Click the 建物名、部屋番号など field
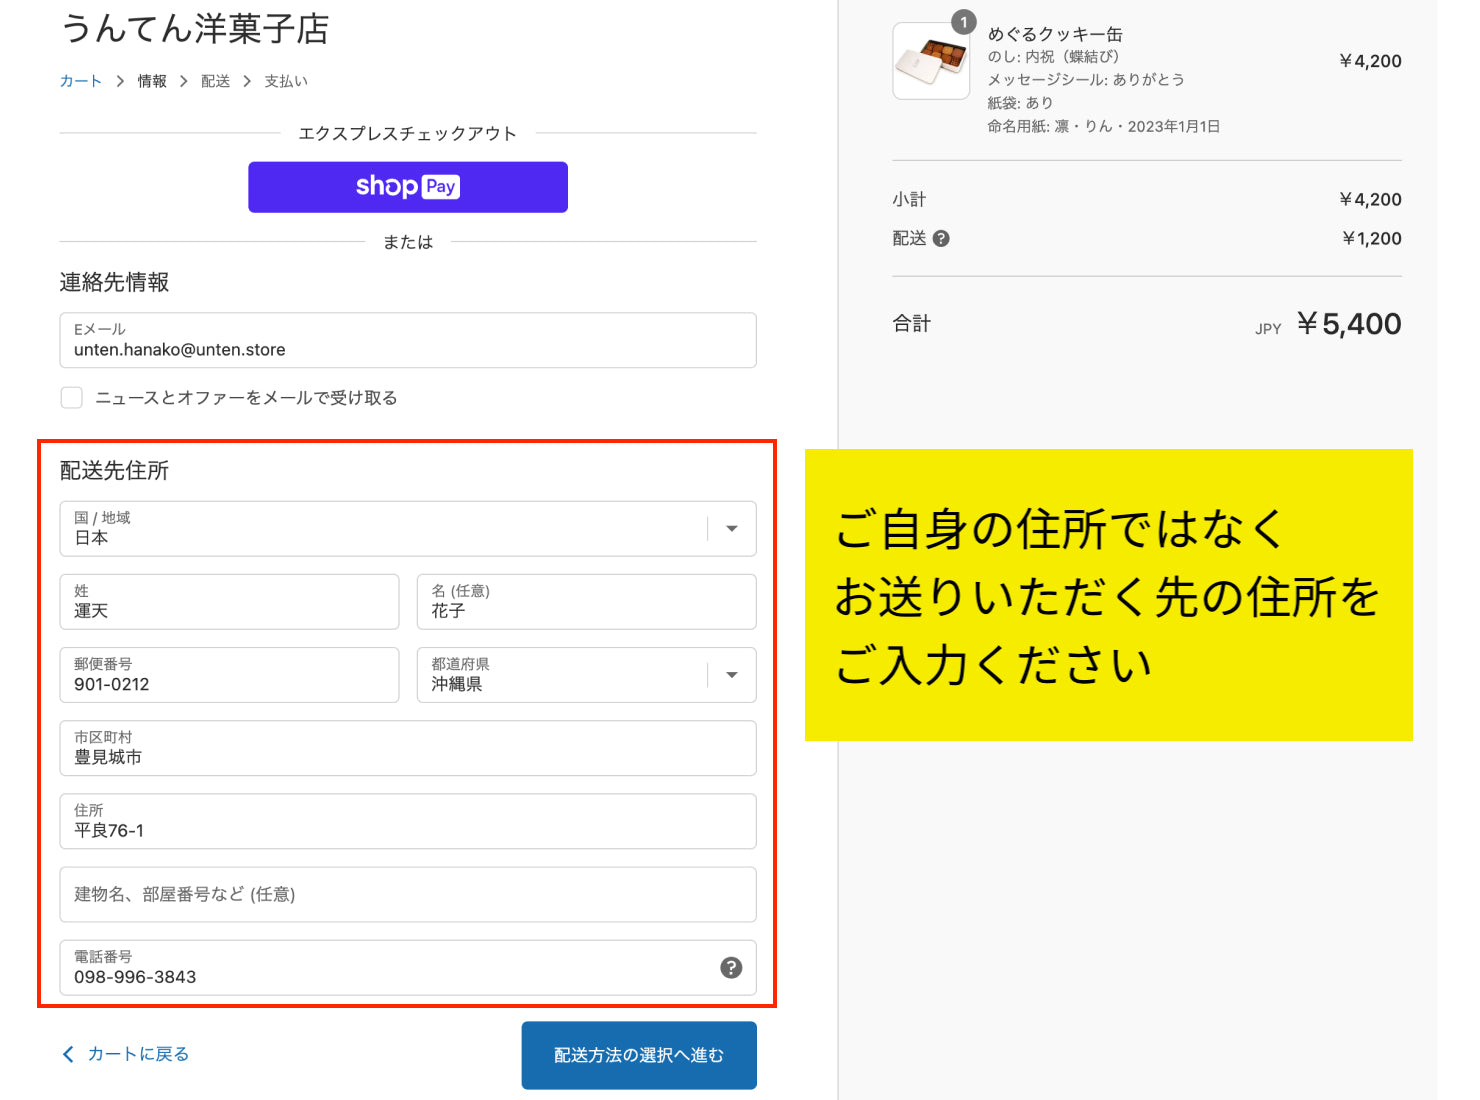1480x1100 pixels. [x=407, y=894]
